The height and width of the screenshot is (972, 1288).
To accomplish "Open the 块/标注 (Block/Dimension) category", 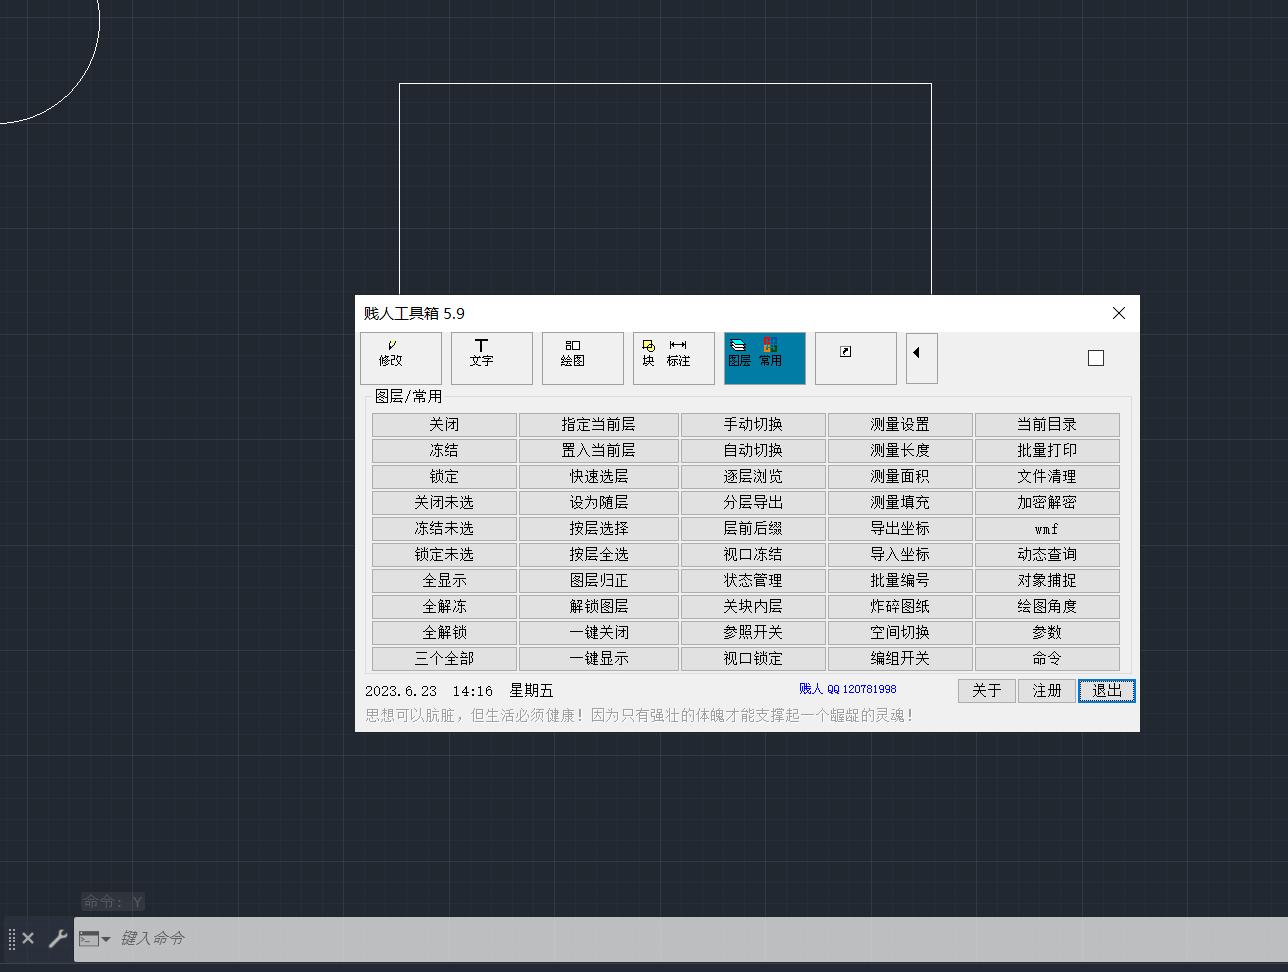I will [x=673, y=358].
